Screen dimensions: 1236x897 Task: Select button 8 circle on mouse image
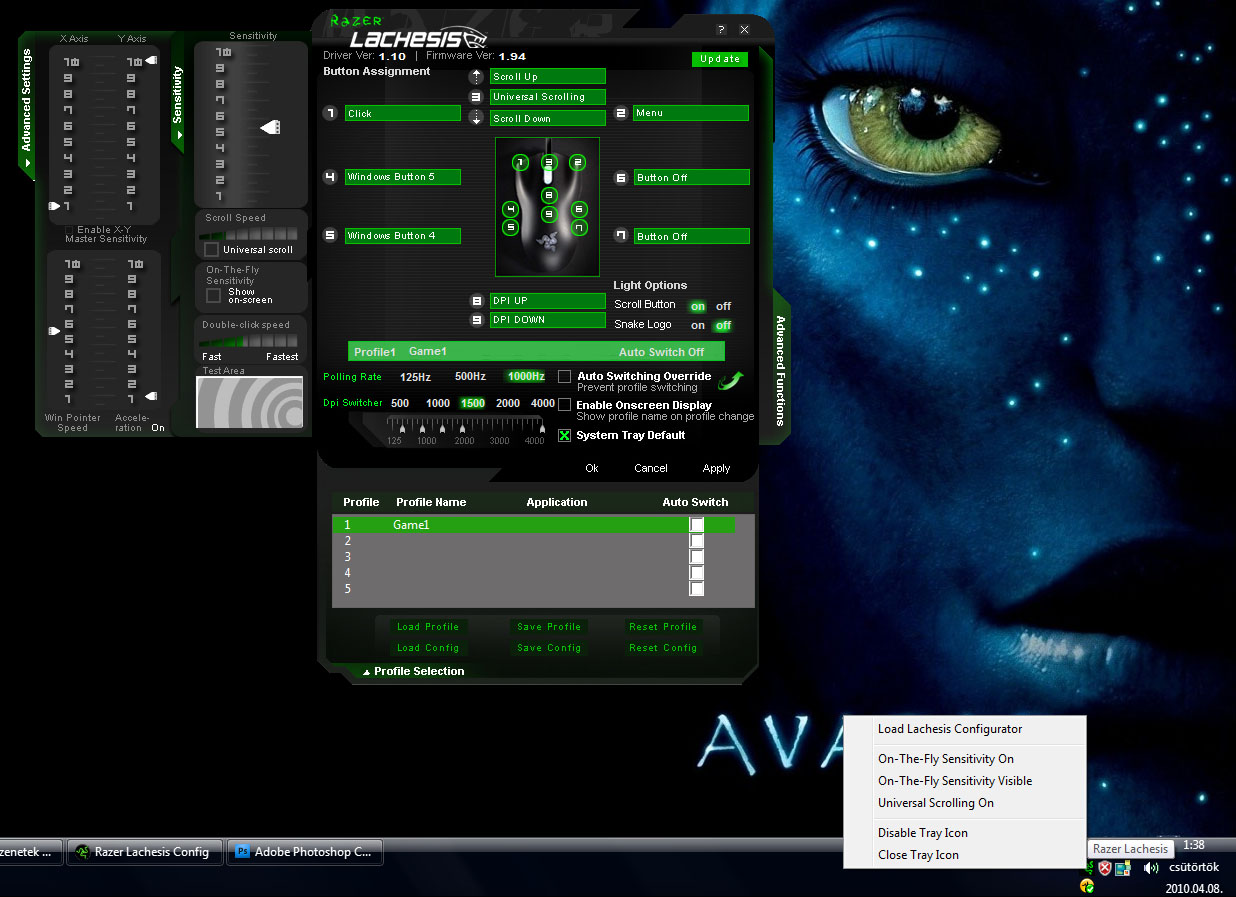pos(548,195)
